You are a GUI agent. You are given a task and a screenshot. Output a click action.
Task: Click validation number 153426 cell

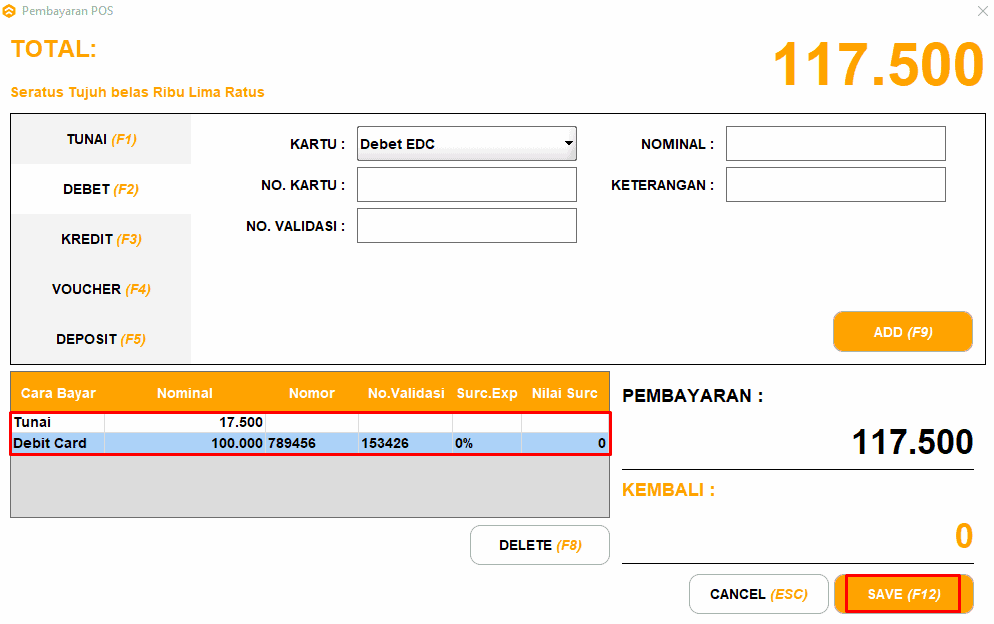point(406,443)
